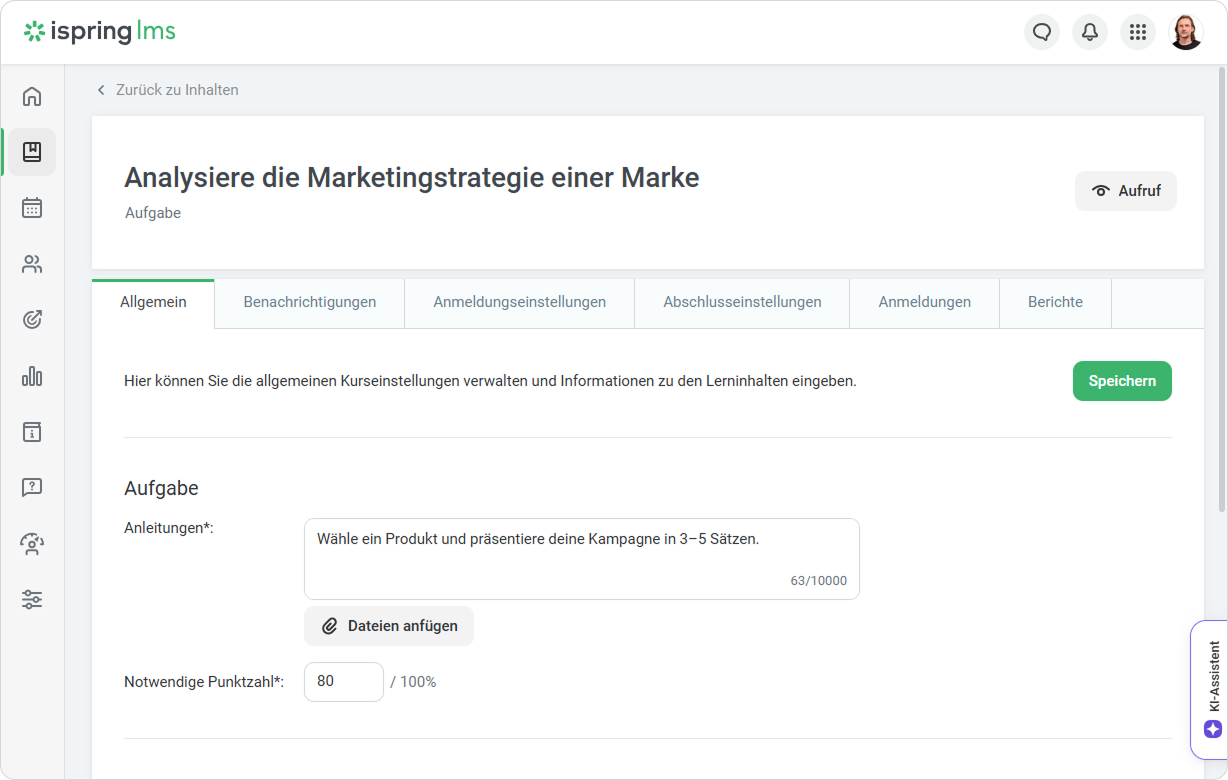Open the Abschlusseinstellungen tab
The image size is (1228, 780).
point(742,302)
